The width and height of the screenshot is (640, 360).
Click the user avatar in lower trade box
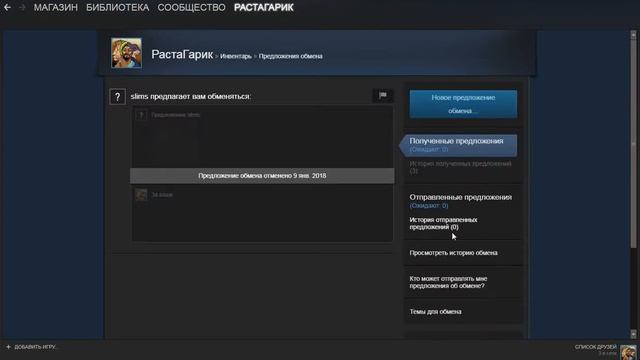(141, 195)
